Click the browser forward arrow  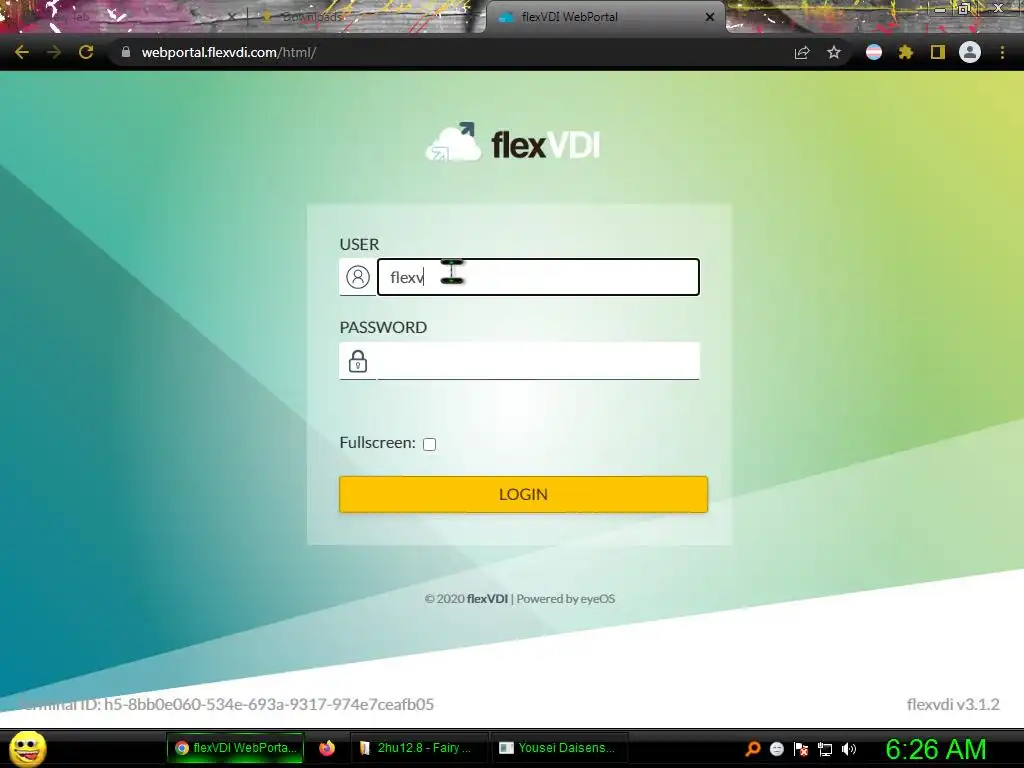tap(54, 52)
